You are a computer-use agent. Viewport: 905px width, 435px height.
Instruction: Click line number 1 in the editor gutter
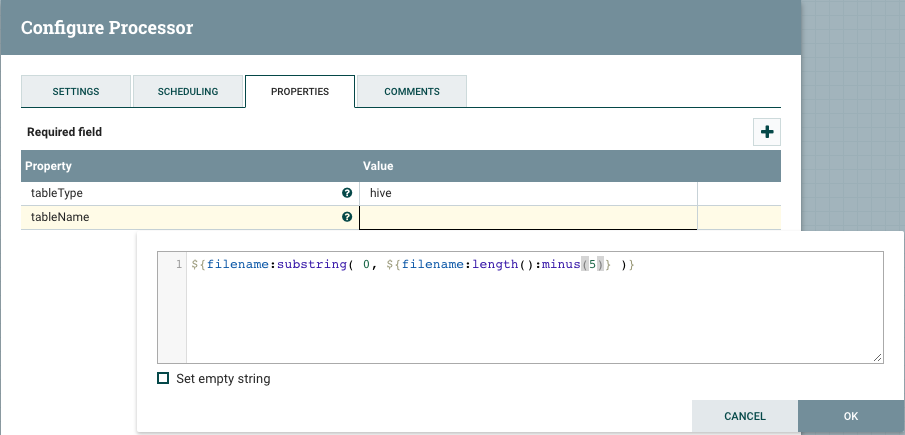[x=178, y=265]
